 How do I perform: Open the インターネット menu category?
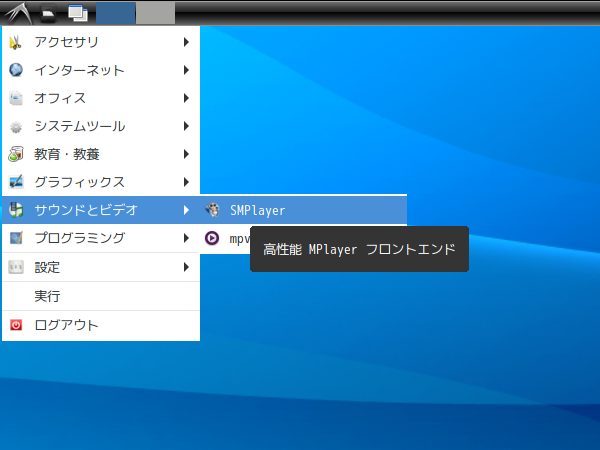(x=101, y=70)
